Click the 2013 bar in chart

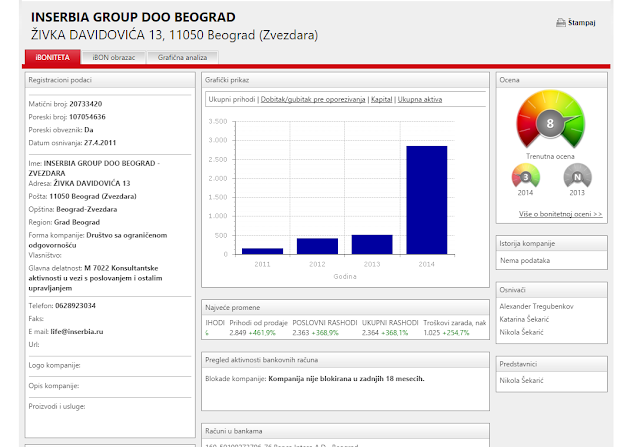(x=372, y=245)
